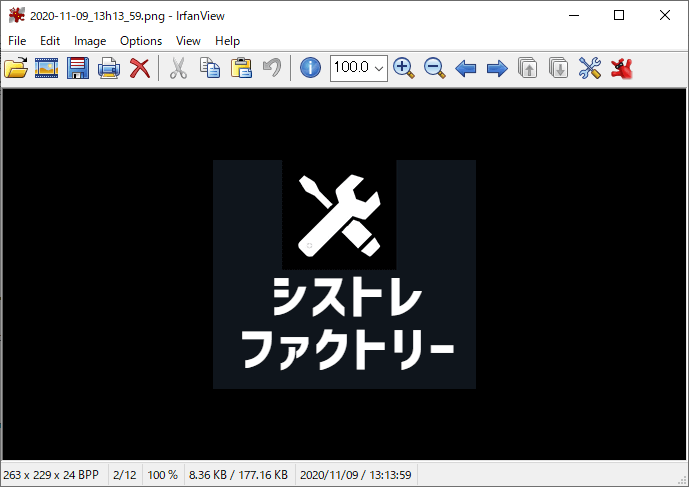
Task: Delete the file with the red X icon
Action: click(140, 68)
